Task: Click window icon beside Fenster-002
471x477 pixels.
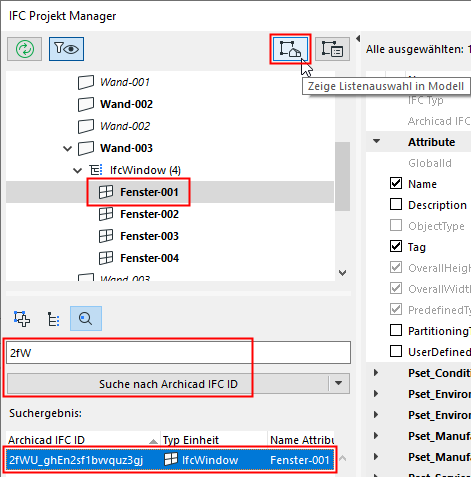Action: click(106, 214)
